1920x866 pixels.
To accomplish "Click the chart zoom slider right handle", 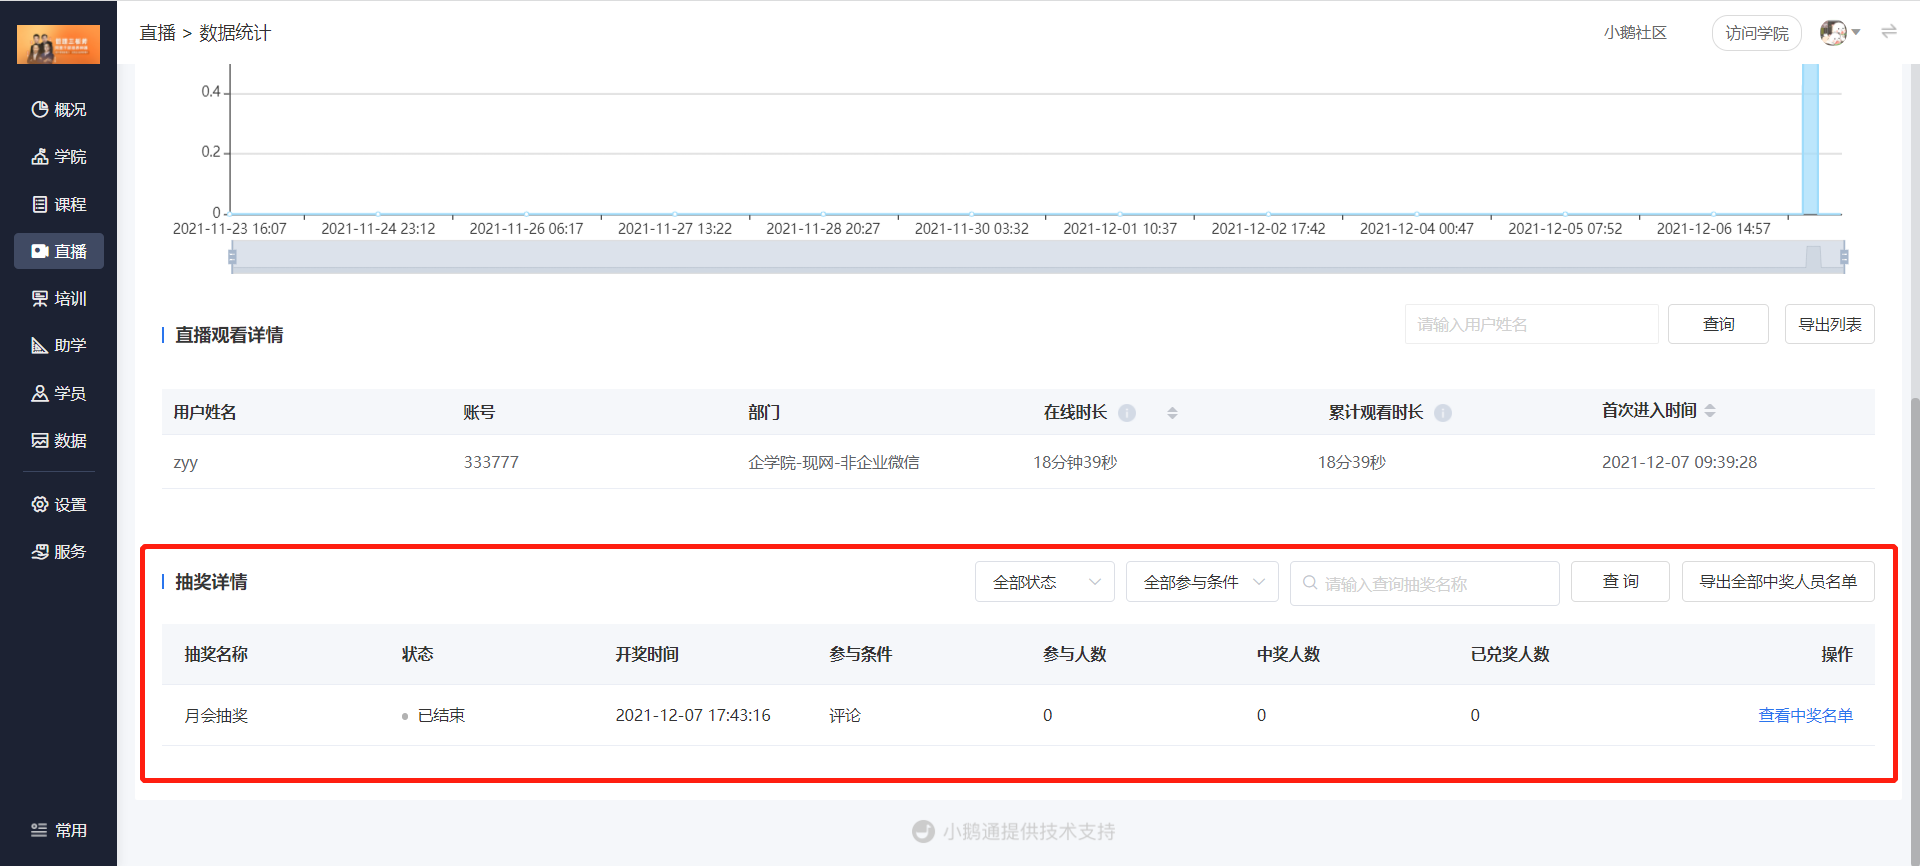I will [1844, 257].
